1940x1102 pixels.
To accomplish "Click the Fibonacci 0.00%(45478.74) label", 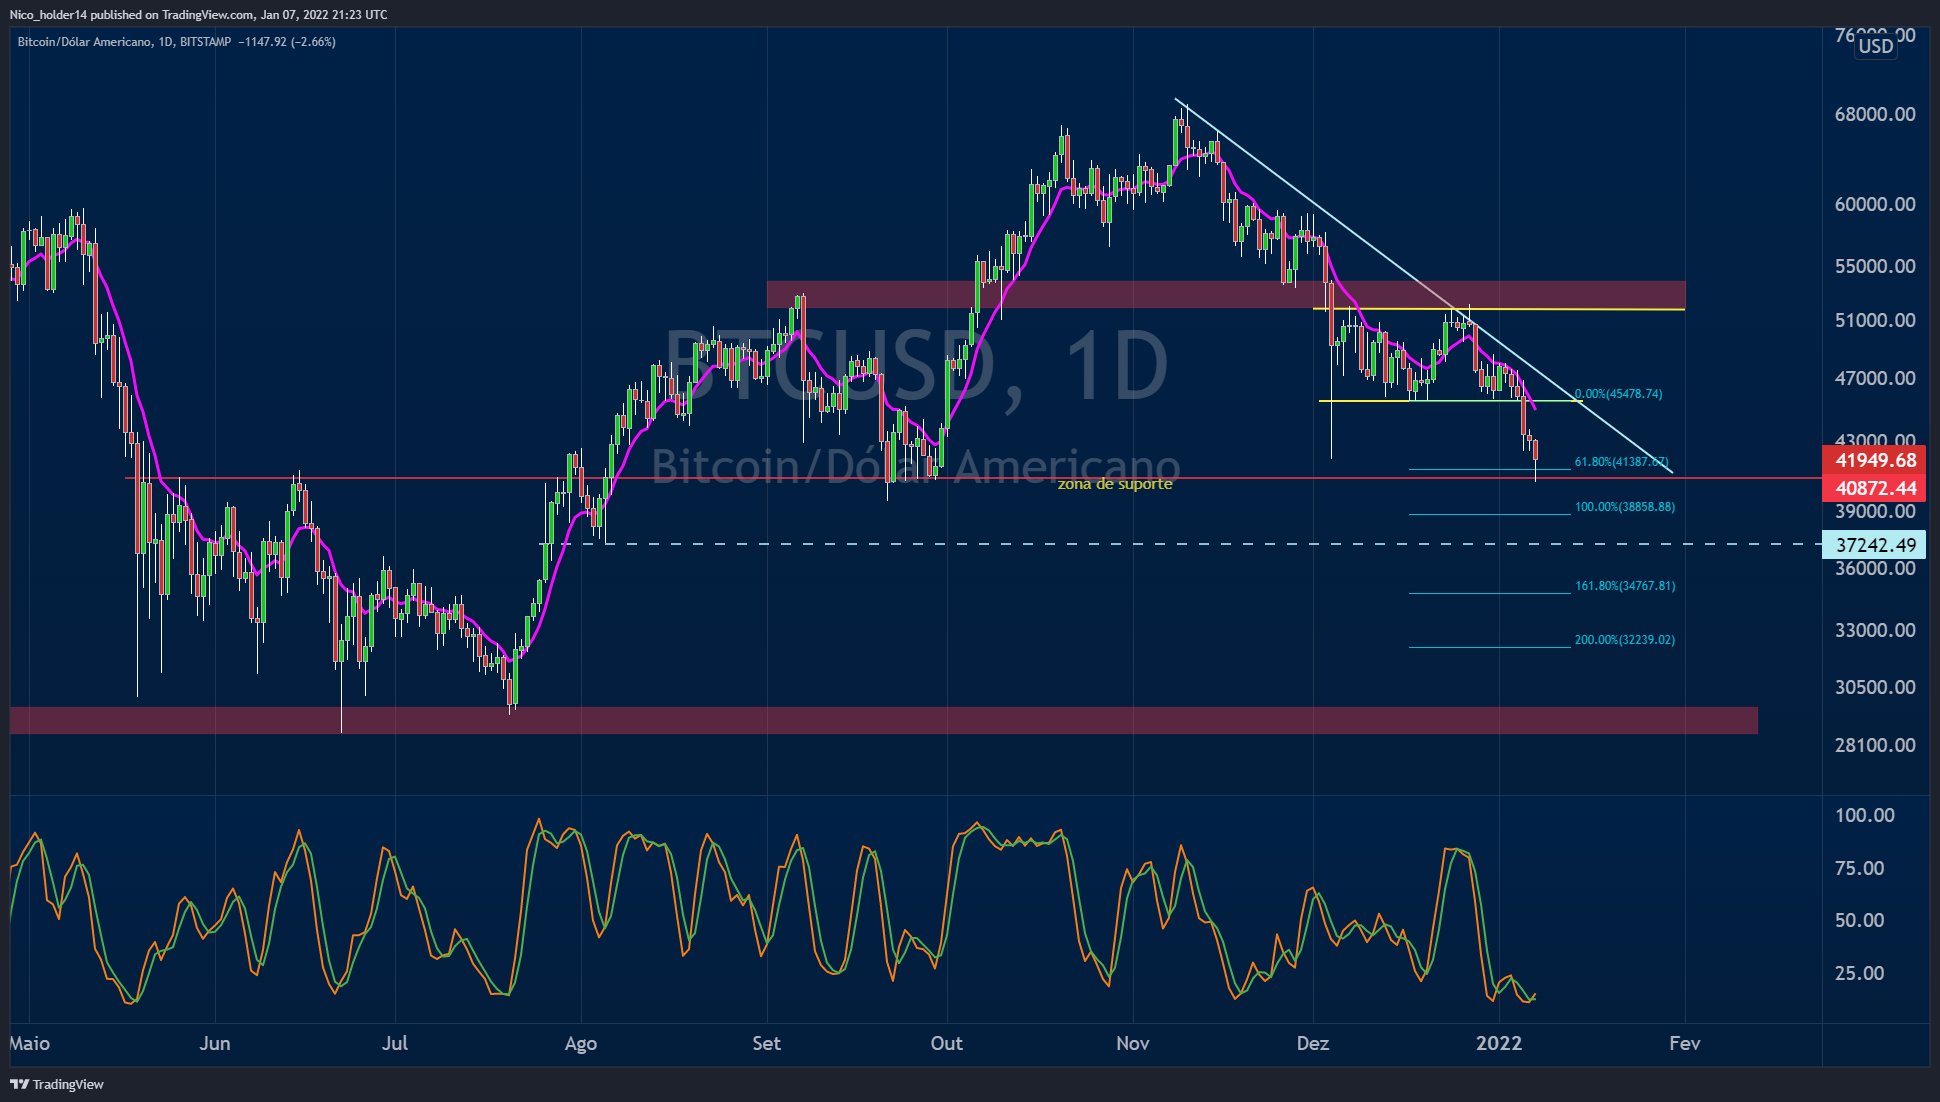I will [x=1618, y=394].
